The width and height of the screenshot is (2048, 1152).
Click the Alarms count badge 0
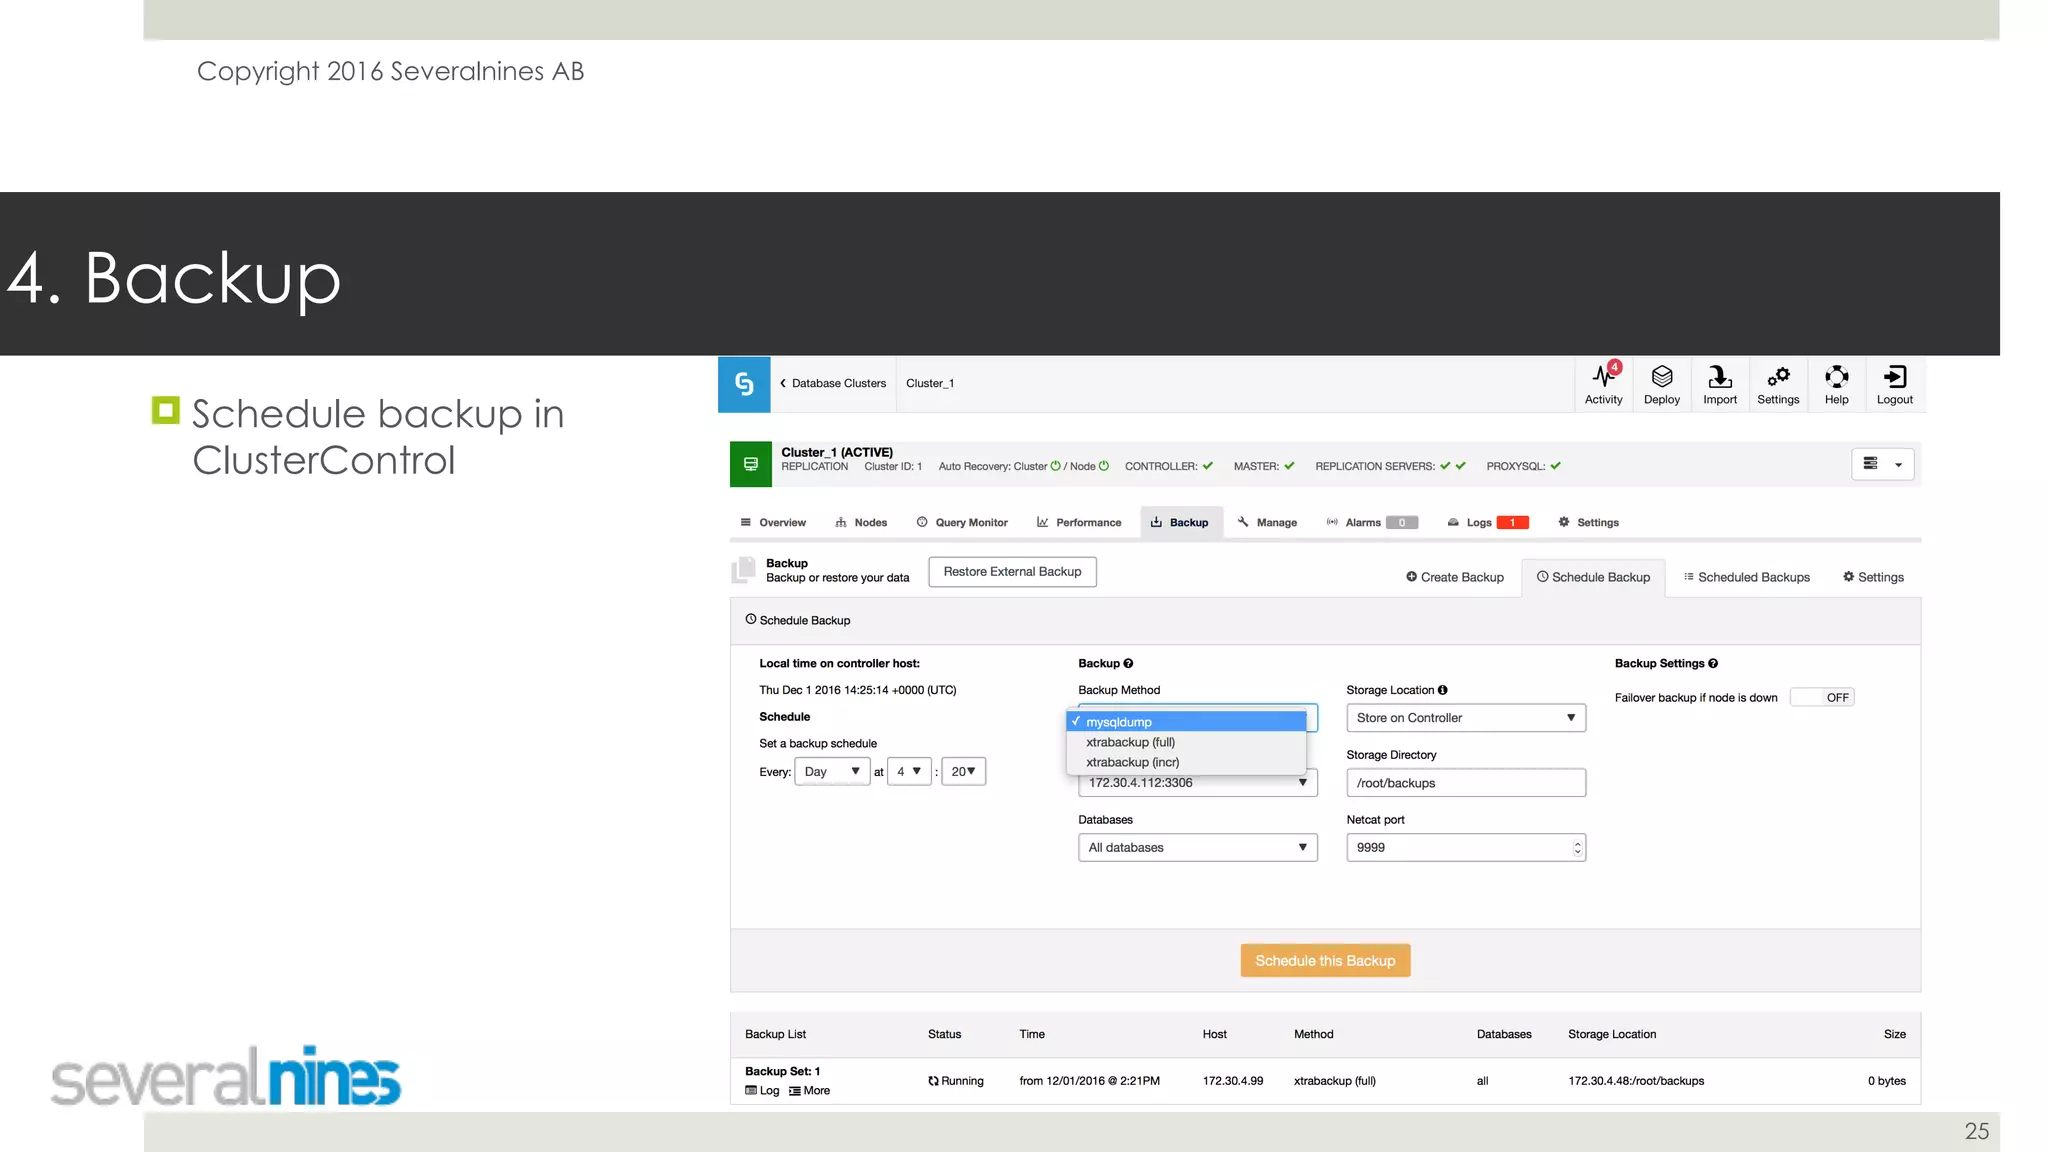[1402, 522]
